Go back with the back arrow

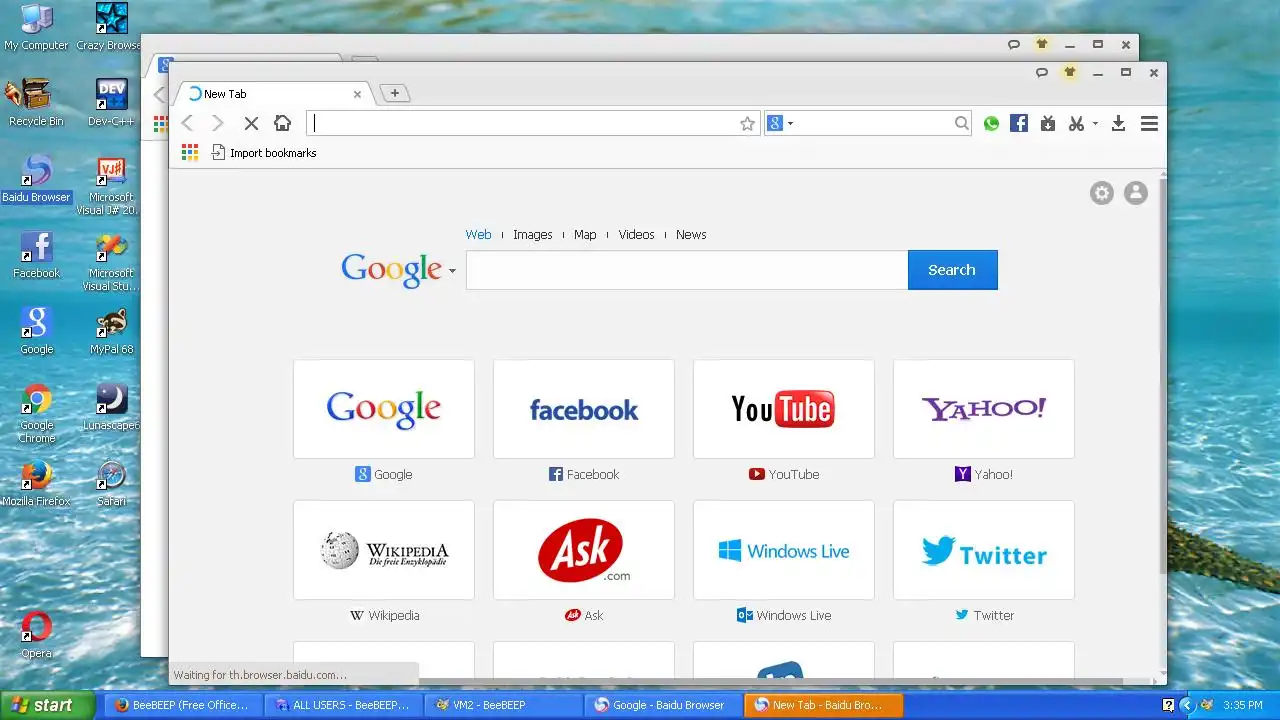(x=187, y=123)
